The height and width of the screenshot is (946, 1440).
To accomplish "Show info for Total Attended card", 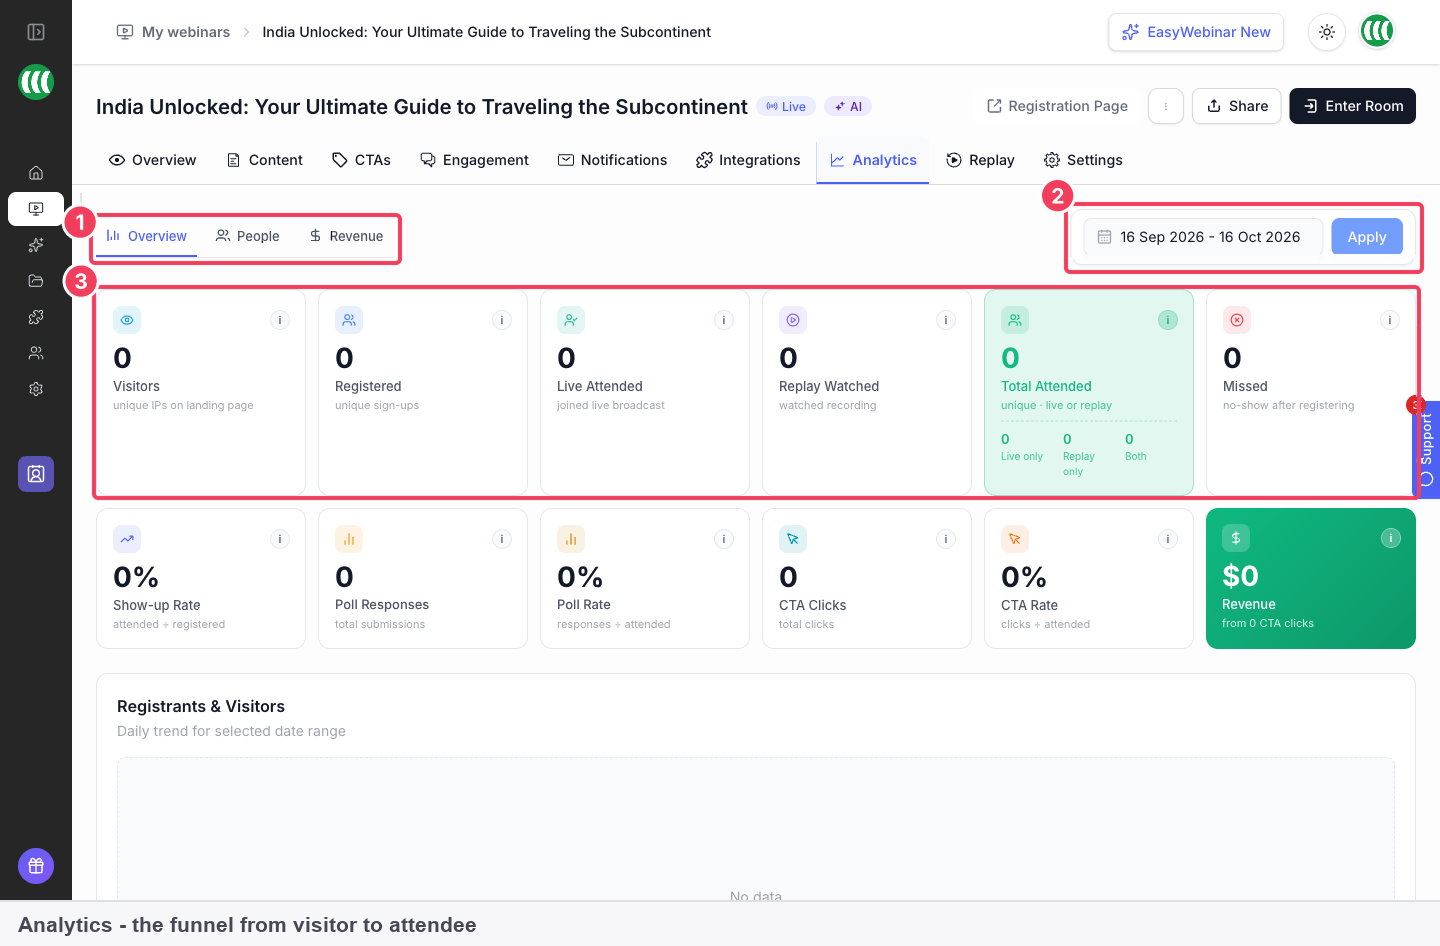I will point(1168,320).
